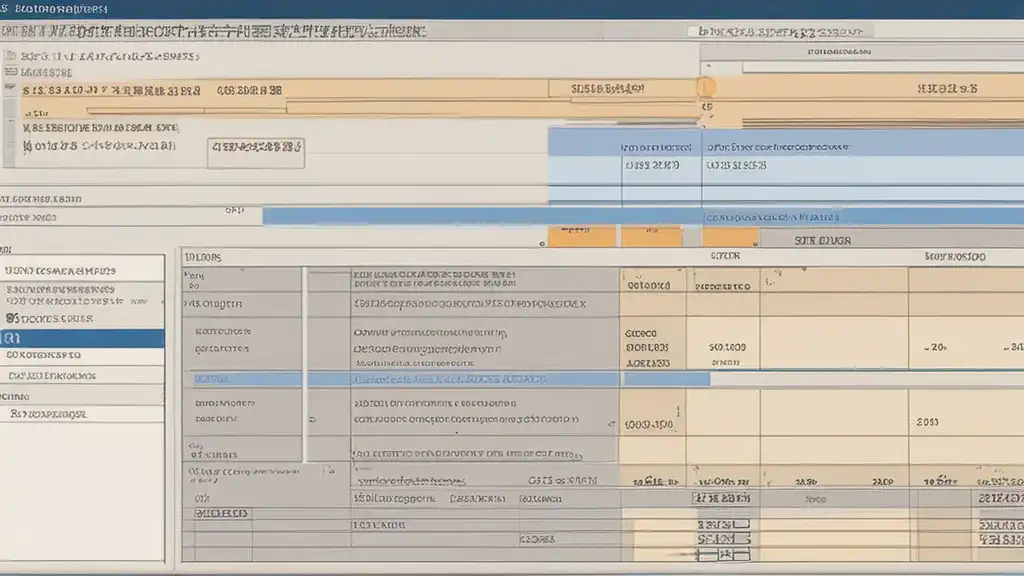Click the leftmost small orange block above the table
Viewport: 1024px width, 576px height.
tap(573, 237)
